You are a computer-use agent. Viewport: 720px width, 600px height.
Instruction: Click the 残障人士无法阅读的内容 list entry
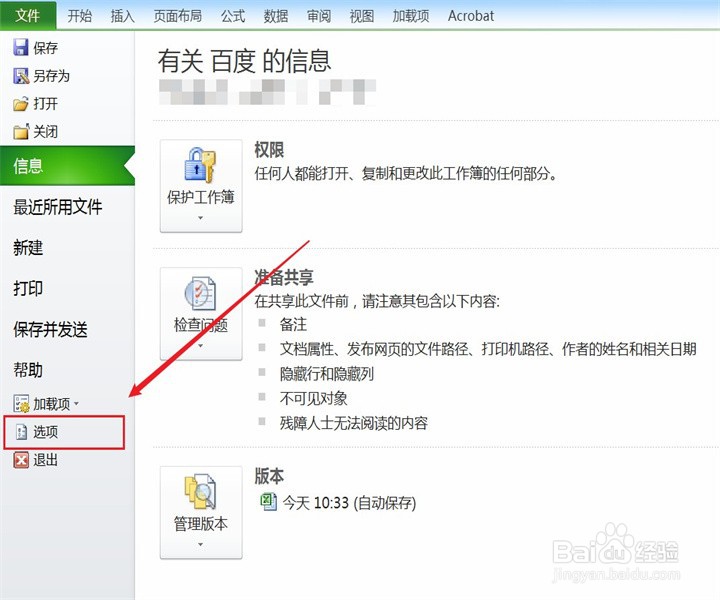[354, 422]
